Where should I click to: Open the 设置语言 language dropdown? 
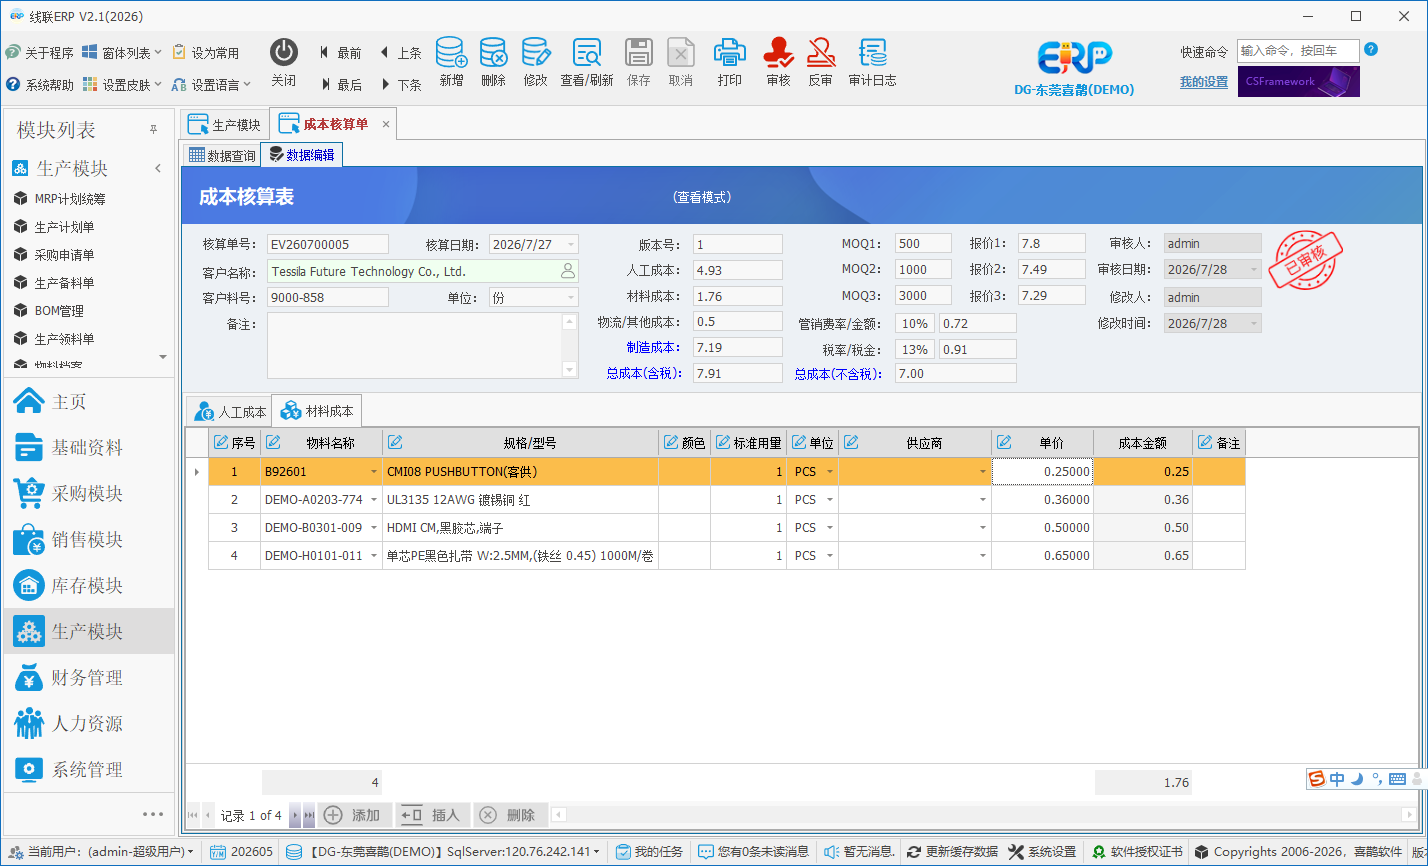click(x=211, y=85)
